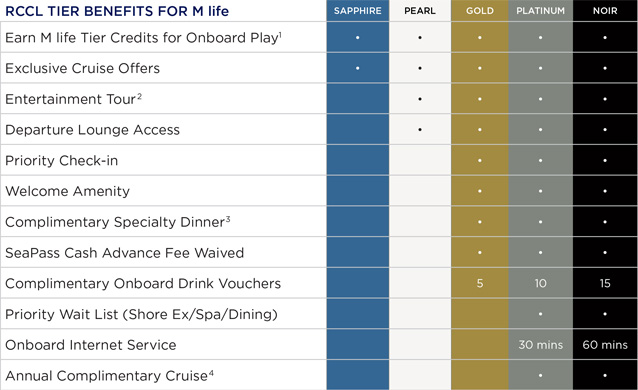The image size is (638, 390).
Task: Click the PEARL column header
Action: click(420, 11)
